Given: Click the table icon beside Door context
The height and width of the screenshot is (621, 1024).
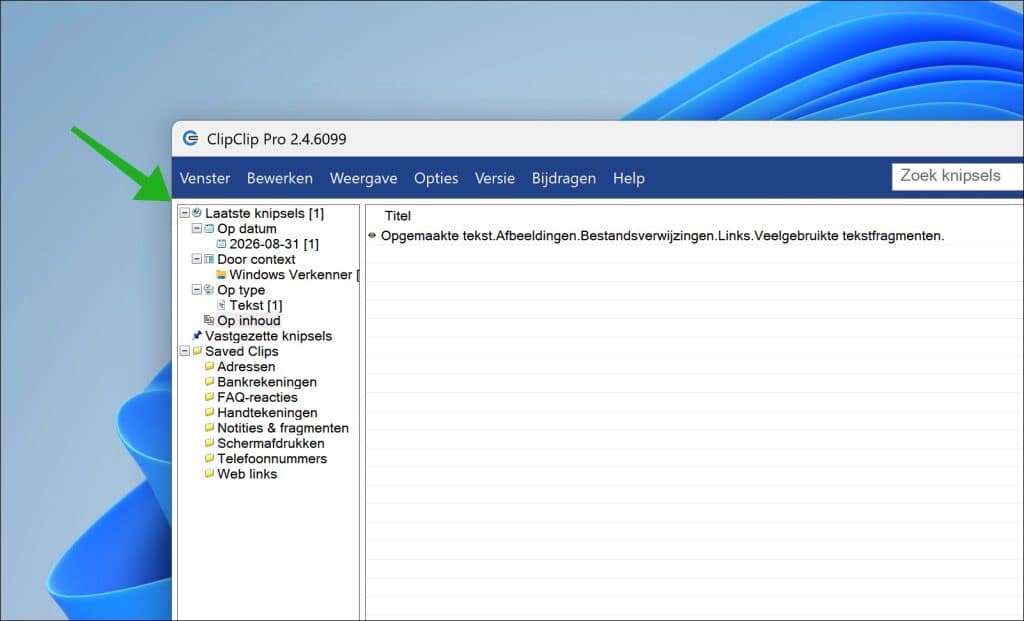Looking at the screenshot, I should click(x=209, y=259).
